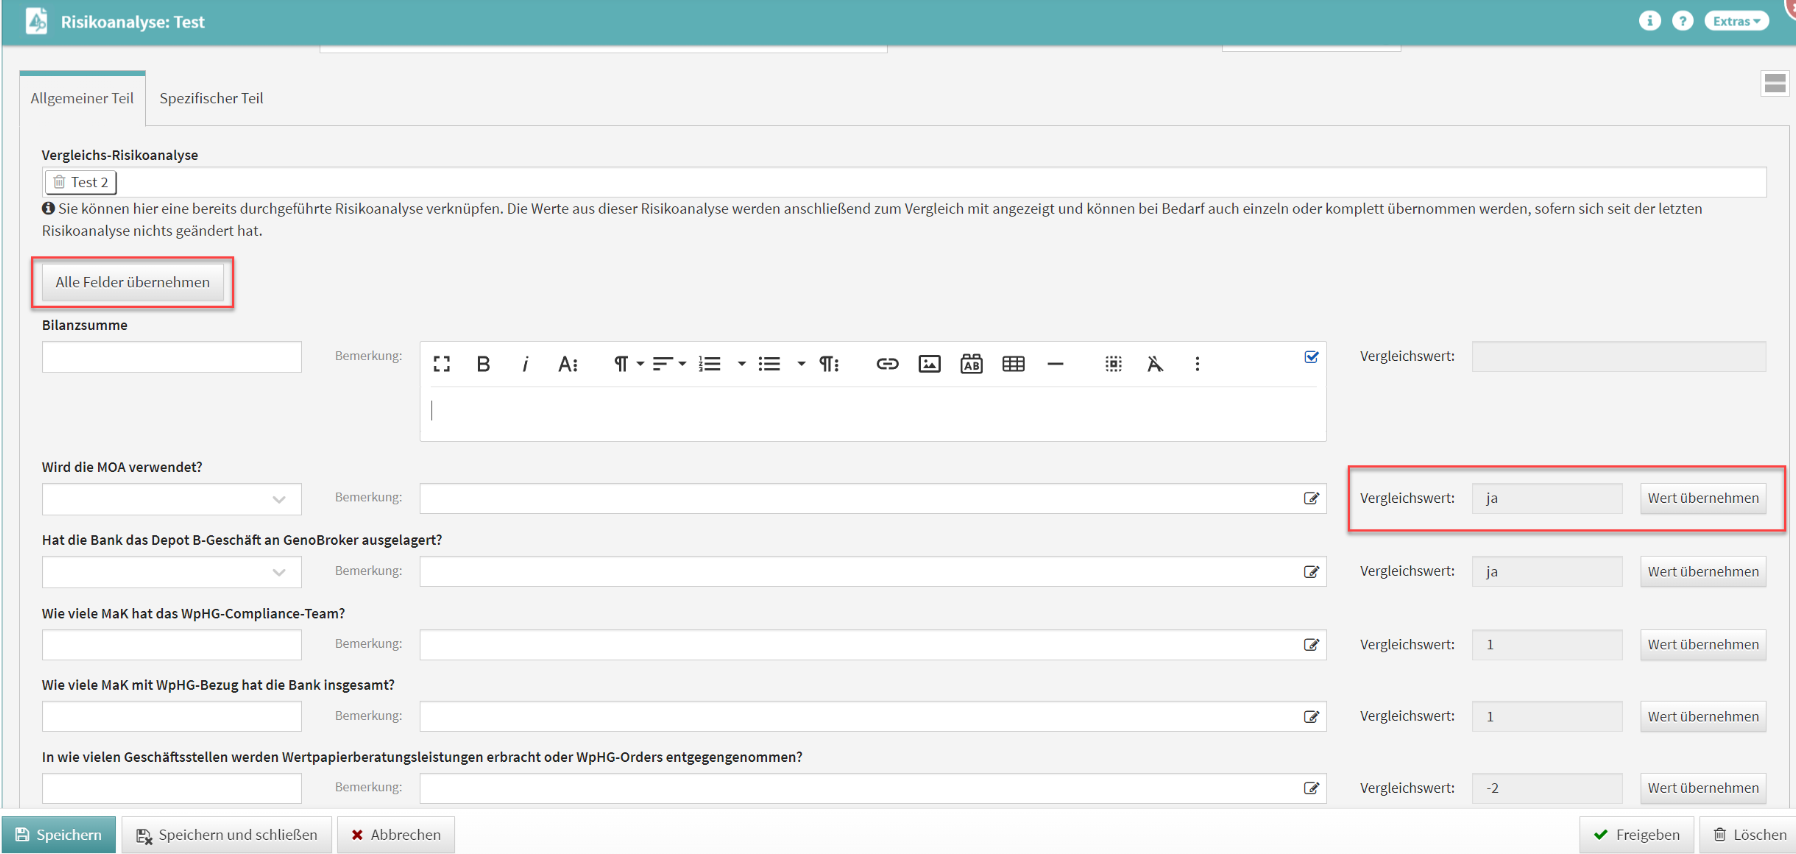Open the remark editor for the MOA question
The height and width of the screenshot is (854, 1796).
pyautogui.click(x=1311, y=498)
